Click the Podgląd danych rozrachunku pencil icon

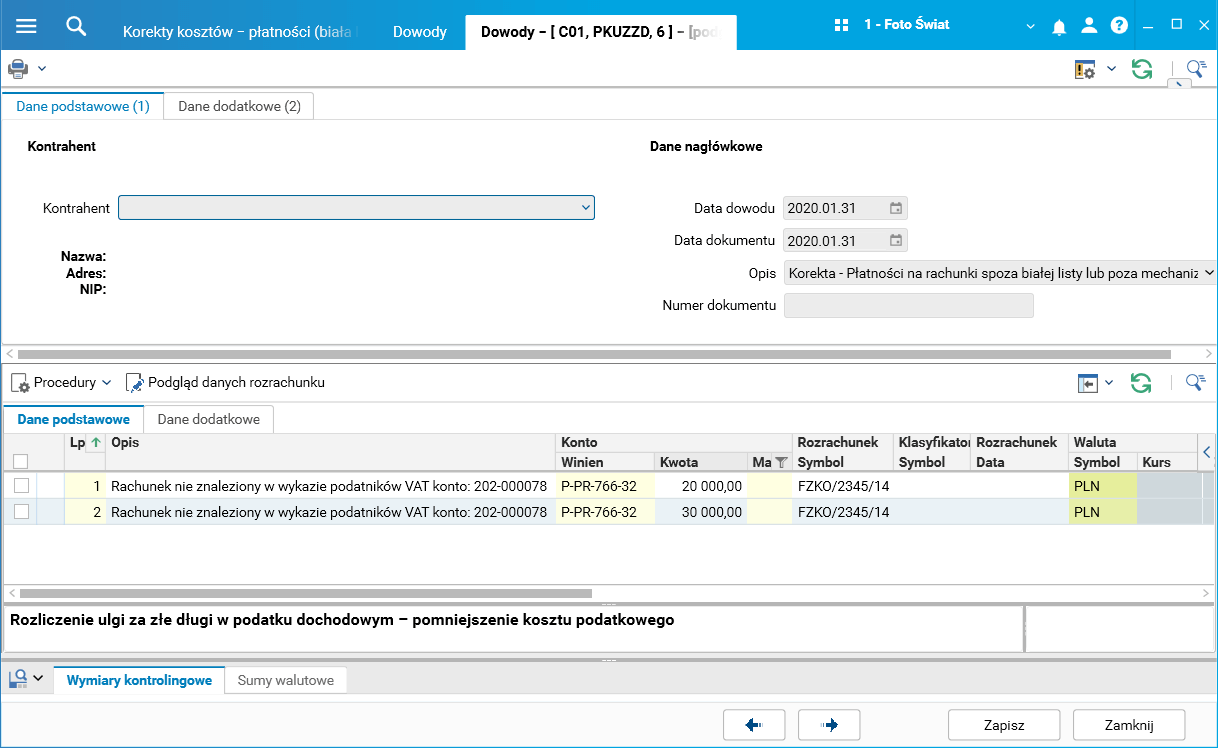click(135, 383)
